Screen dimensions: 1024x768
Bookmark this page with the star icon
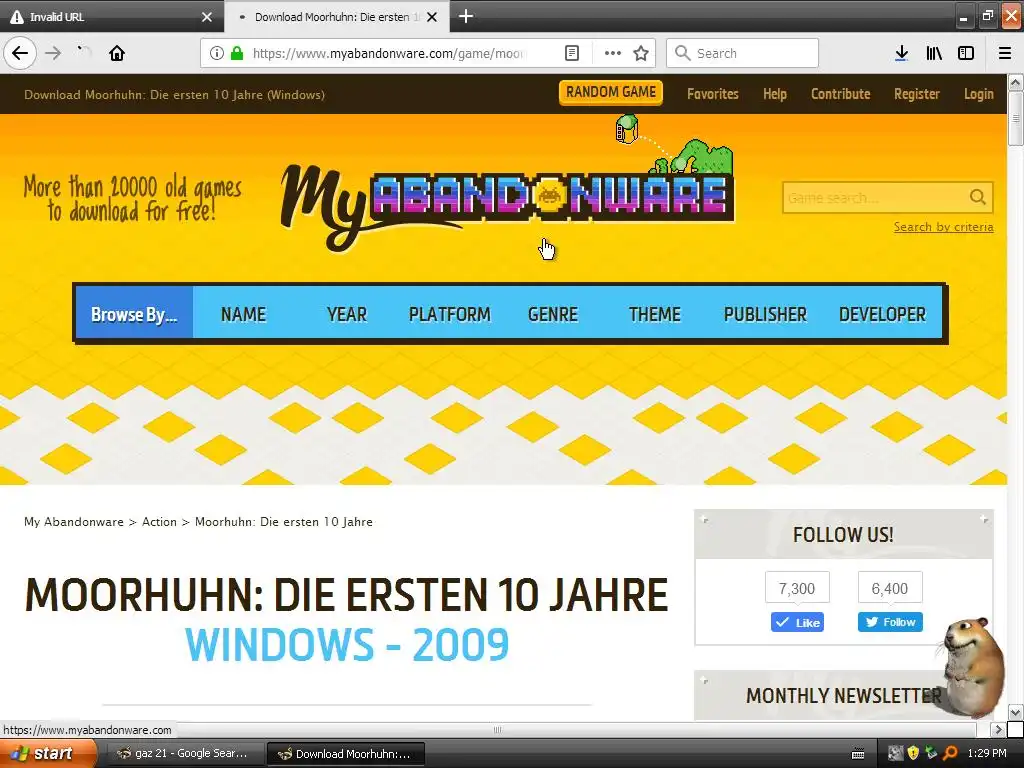(x=641, y=53)
